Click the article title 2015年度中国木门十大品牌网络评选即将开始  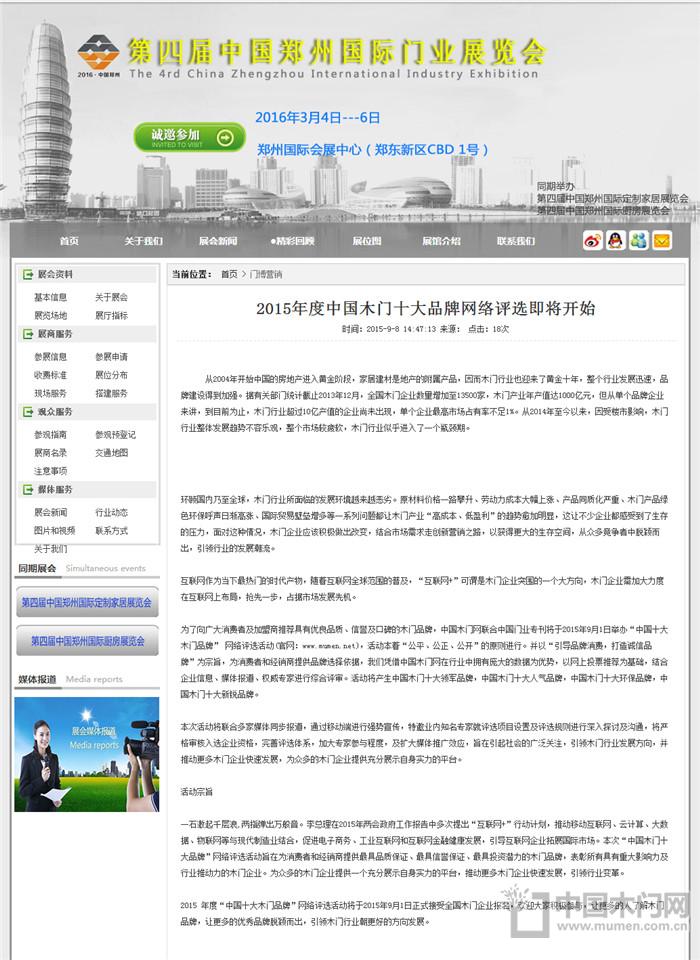coord(426,308)
